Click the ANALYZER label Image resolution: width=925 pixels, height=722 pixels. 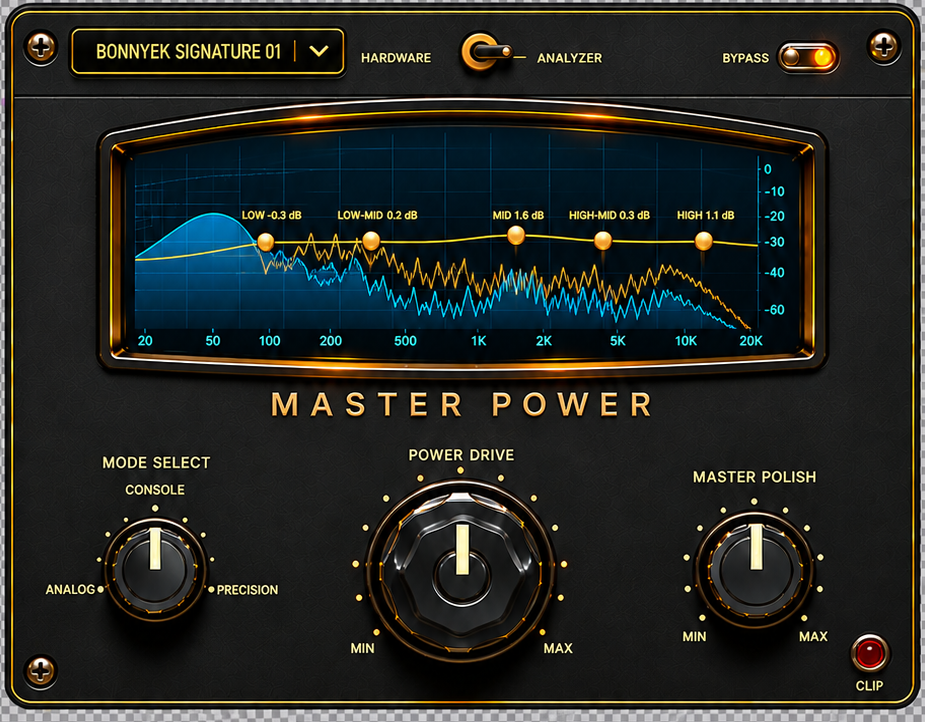coord(569,58)
